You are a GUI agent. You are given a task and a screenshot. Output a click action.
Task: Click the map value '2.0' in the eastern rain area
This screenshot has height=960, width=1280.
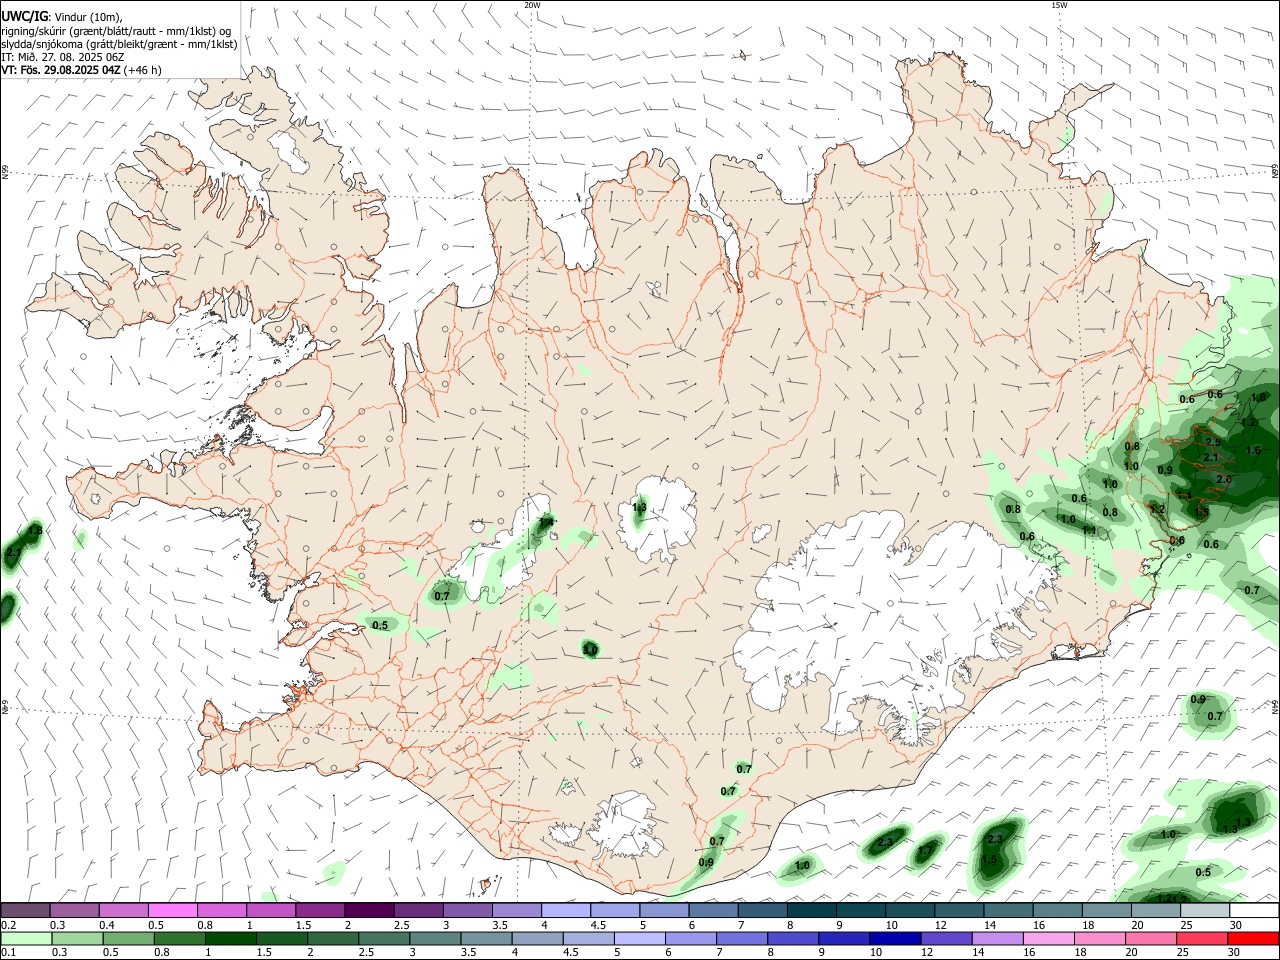1223,479
